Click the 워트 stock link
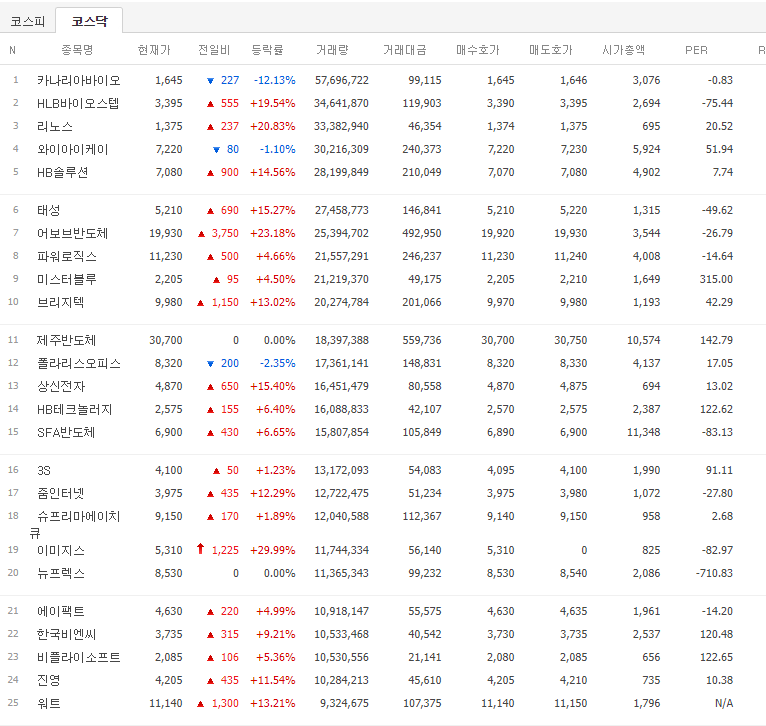 (48, 703)
